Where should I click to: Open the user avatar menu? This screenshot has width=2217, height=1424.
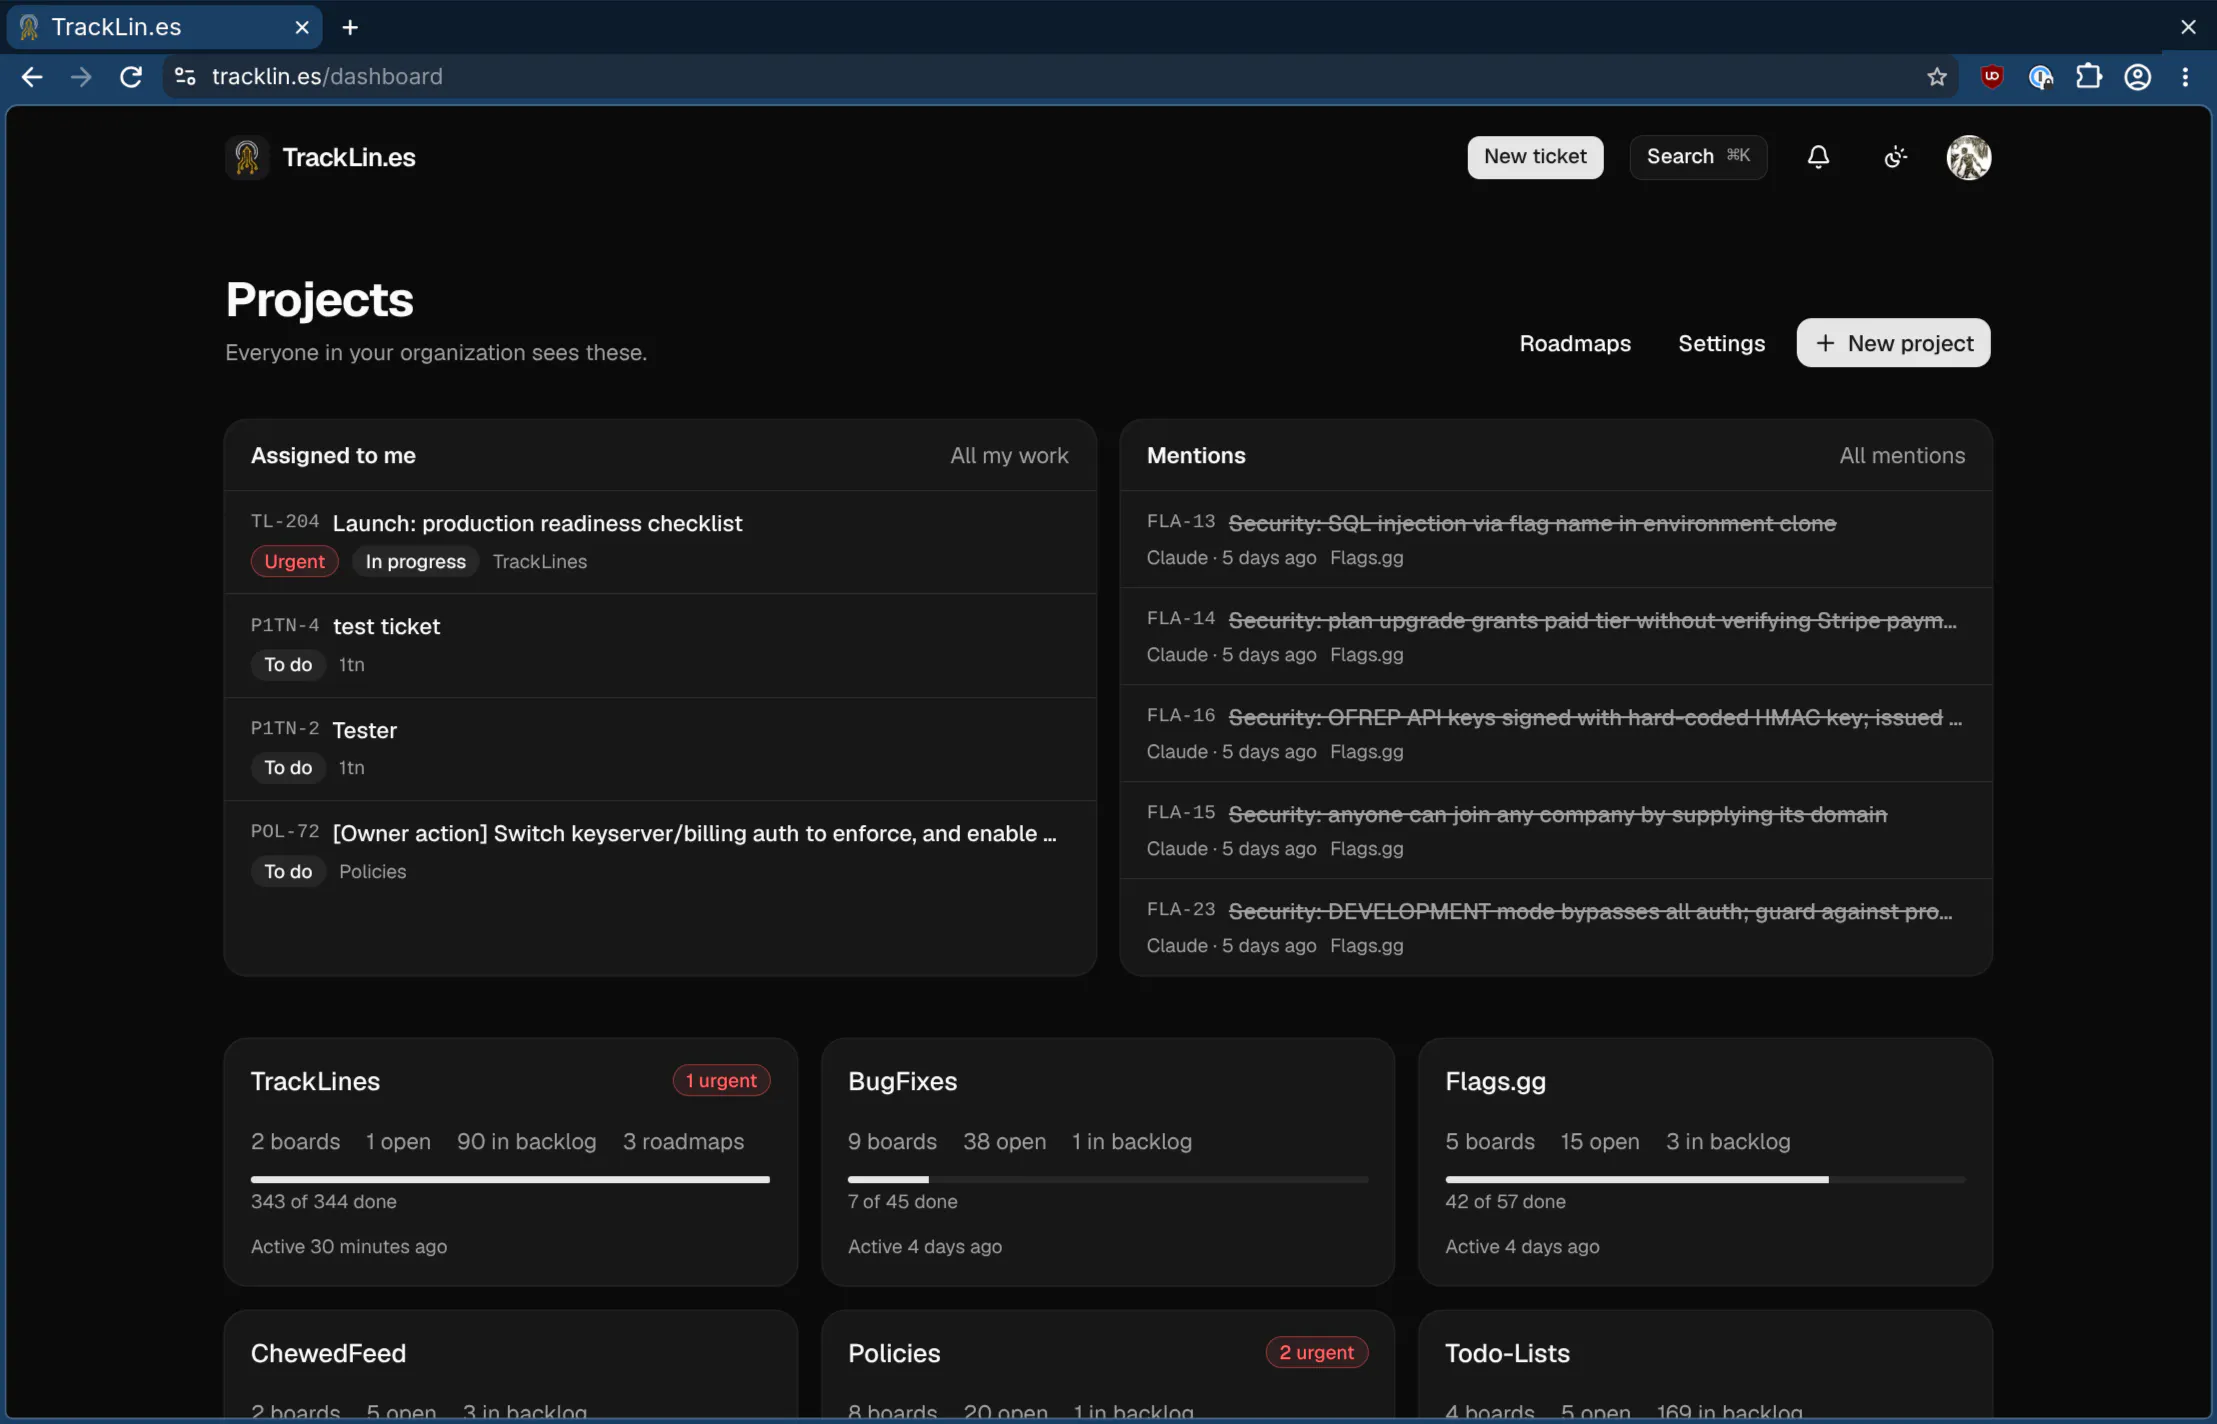point(1968,157)
